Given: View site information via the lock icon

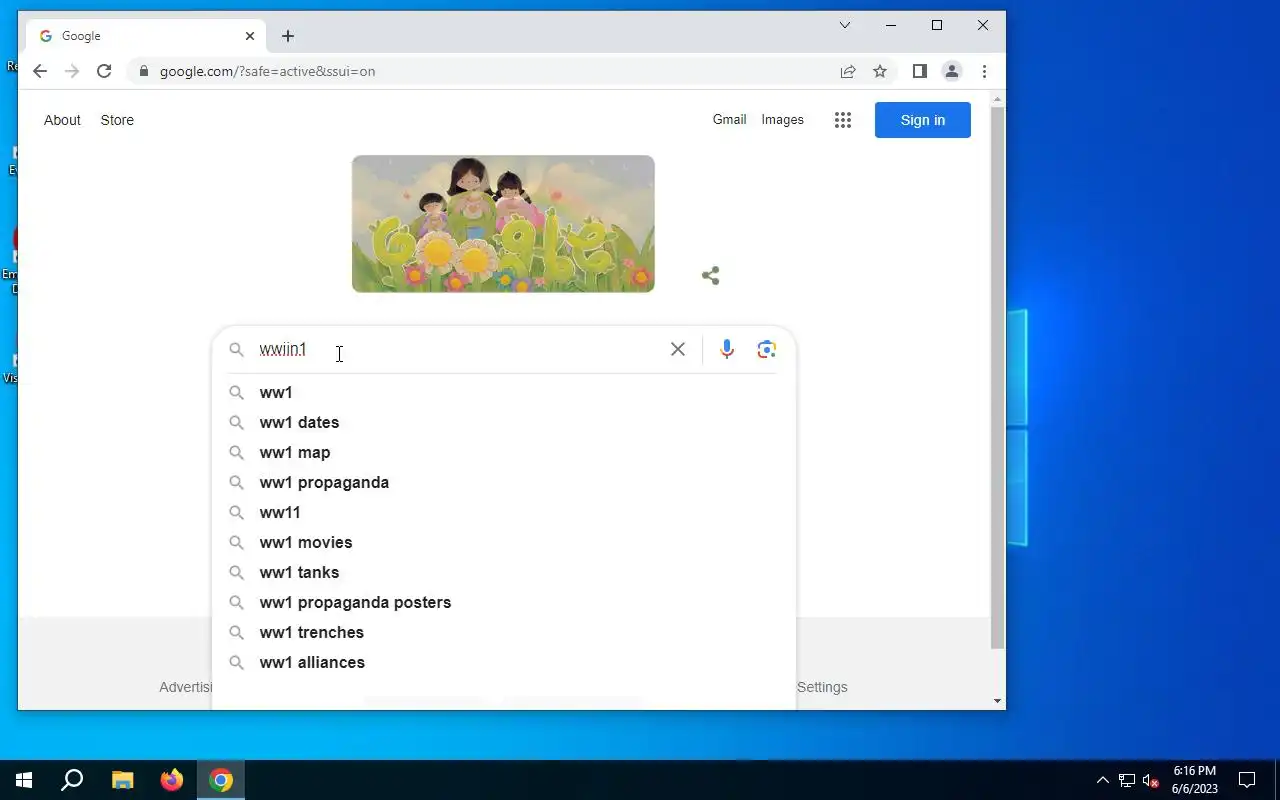Looking at the screenshot, I should (x=144, y=71).
